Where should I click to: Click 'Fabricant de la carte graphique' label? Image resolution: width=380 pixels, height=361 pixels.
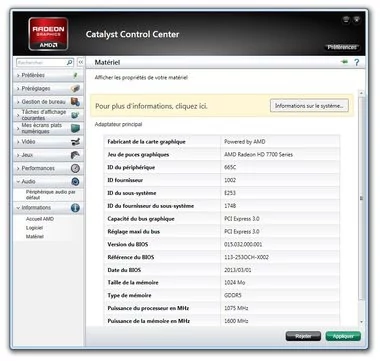click(146, 142)
